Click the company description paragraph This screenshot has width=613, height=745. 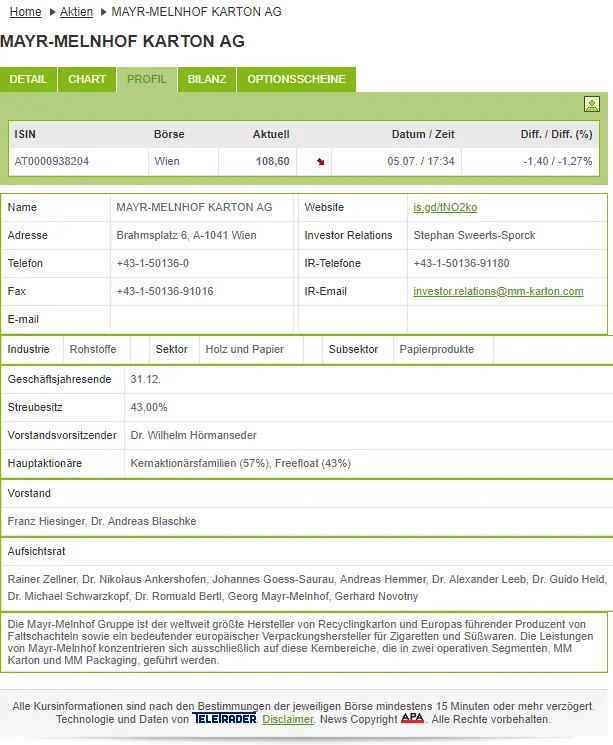pyautogui.click(x=301, y=642)
